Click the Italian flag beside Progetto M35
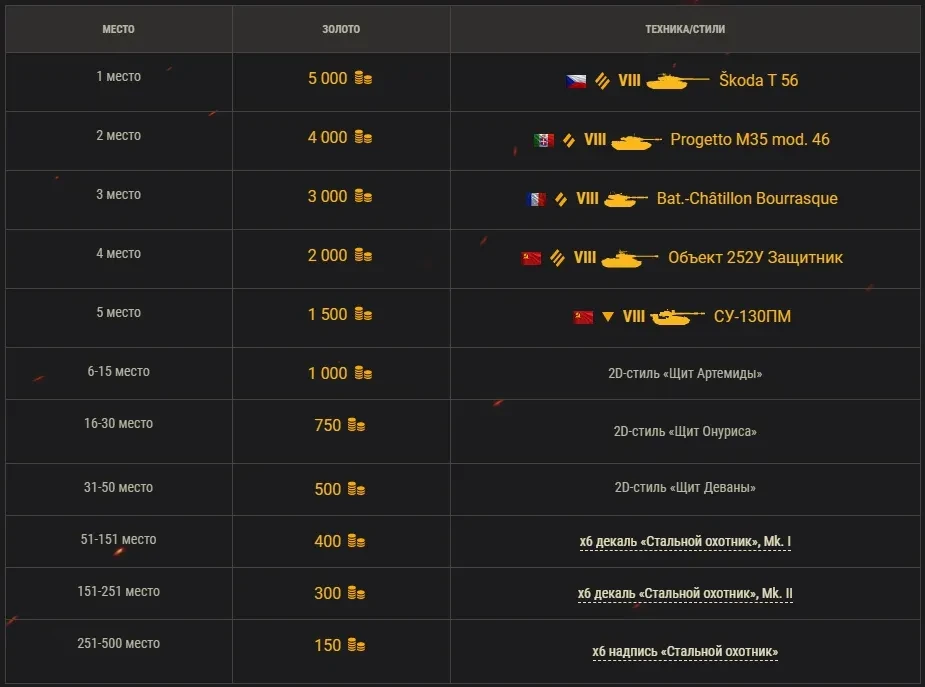 [x=543, y=140]
